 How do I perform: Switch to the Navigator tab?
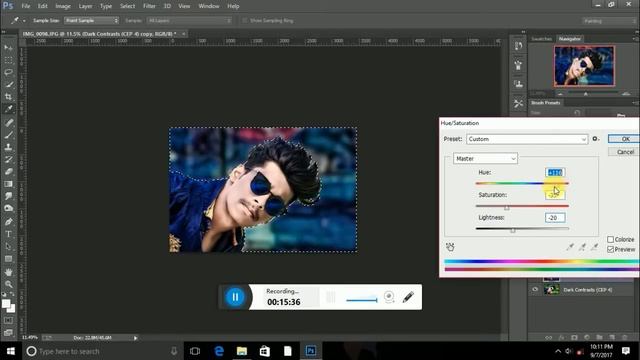tap(570, 39)
